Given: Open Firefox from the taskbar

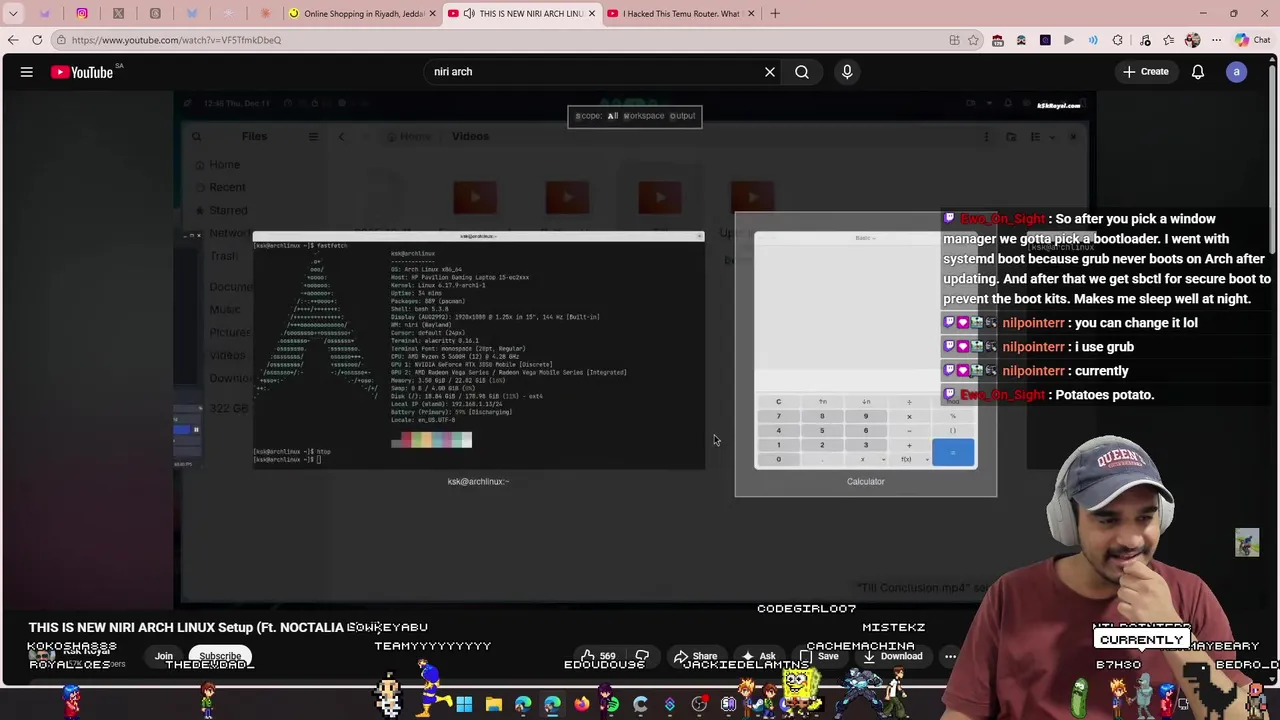Looking at the screenshot, I should point(582,705).
